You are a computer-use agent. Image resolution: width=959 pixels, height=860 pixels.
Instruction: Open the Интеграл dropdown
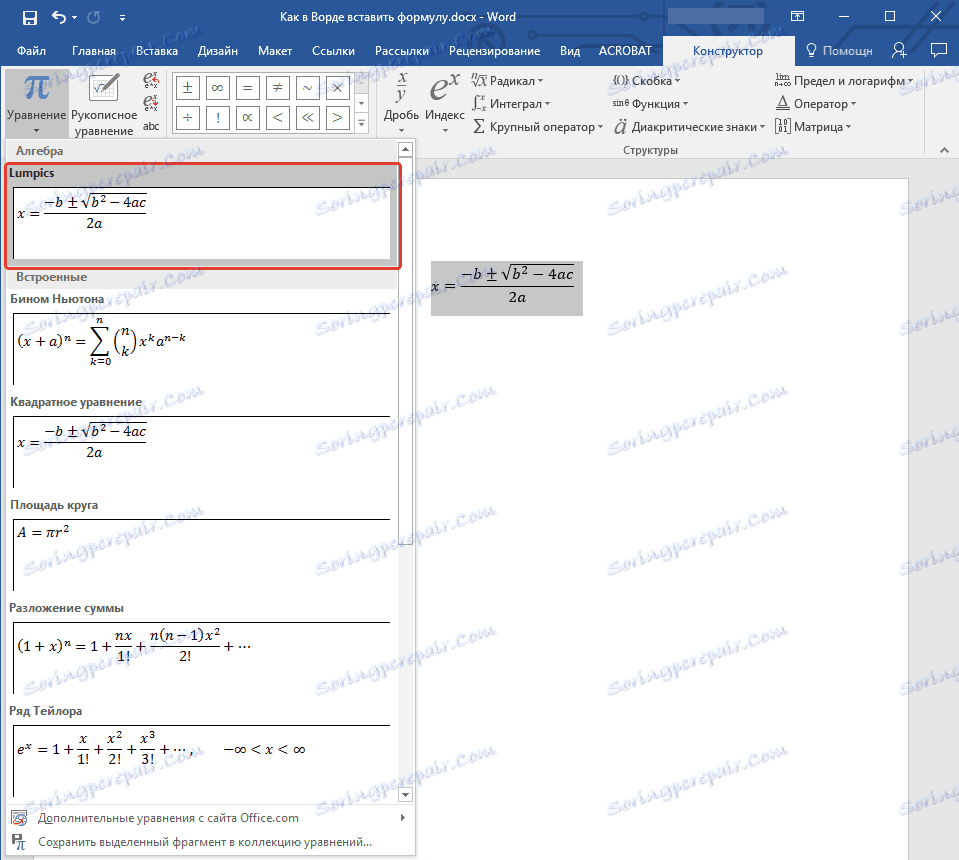click(511, 104)
